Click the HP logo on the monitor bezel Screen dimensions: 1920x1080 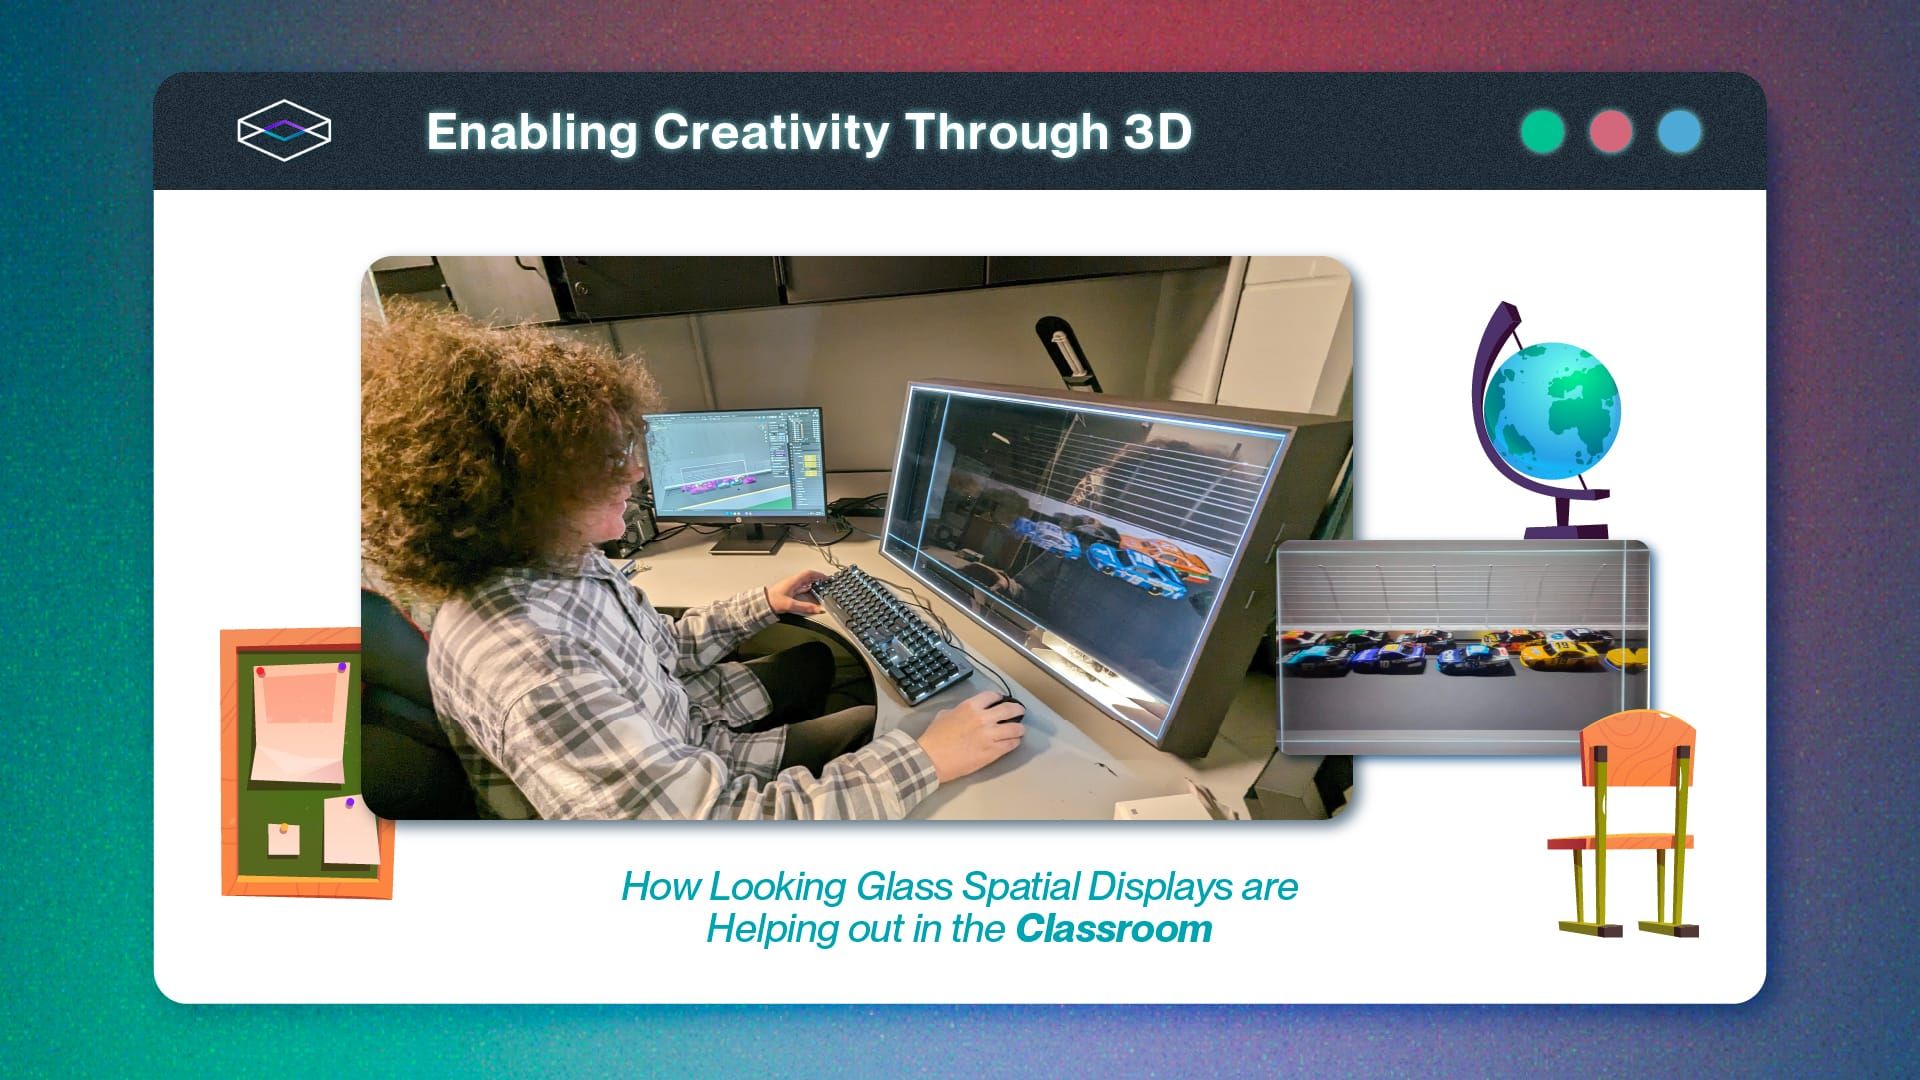[x=738, y=519]
